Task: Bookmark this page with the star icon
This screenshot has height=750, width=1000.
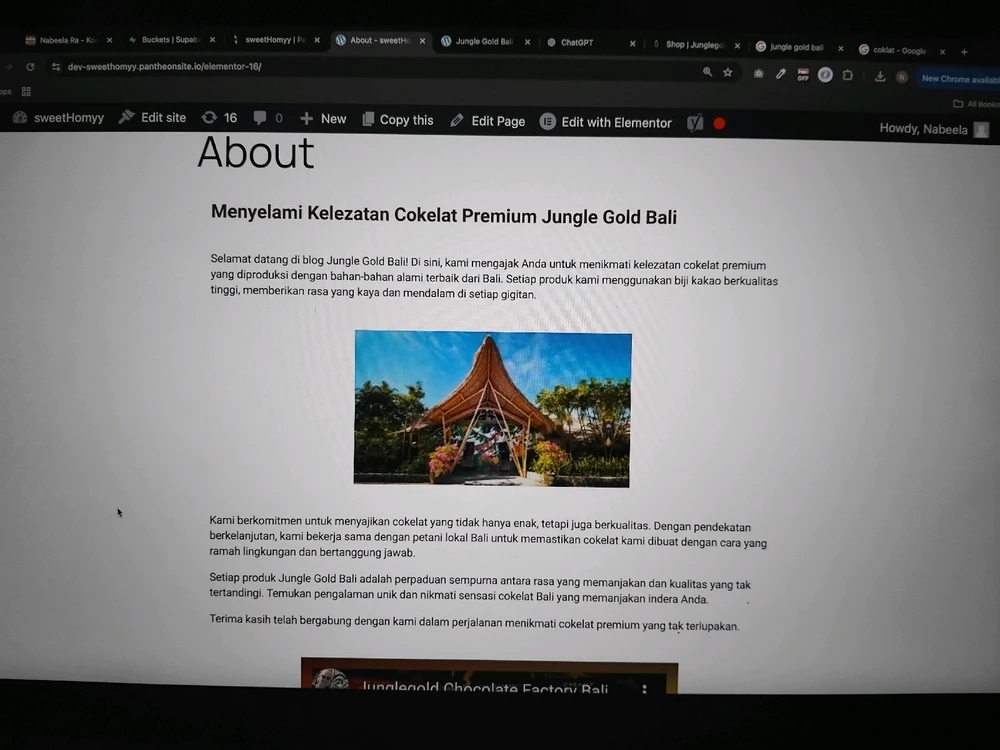Action: (728, 73)
